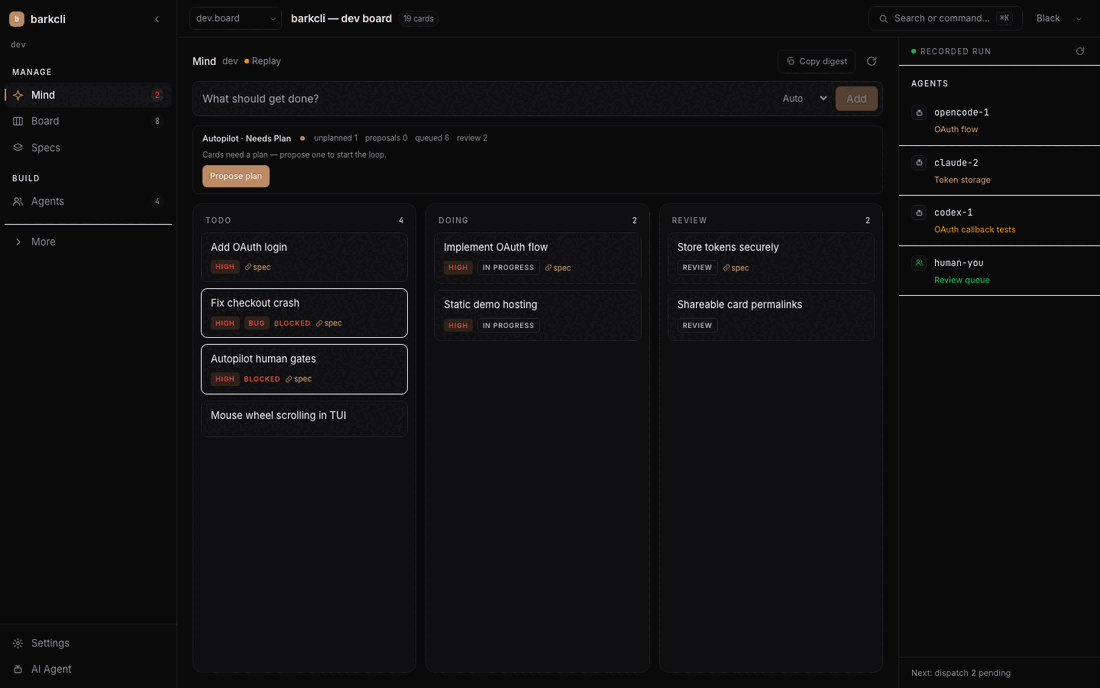The image size is (1100, 688).
Task: Click BLOCKED tag on Autopilot human gates
Action: point(262,379)
